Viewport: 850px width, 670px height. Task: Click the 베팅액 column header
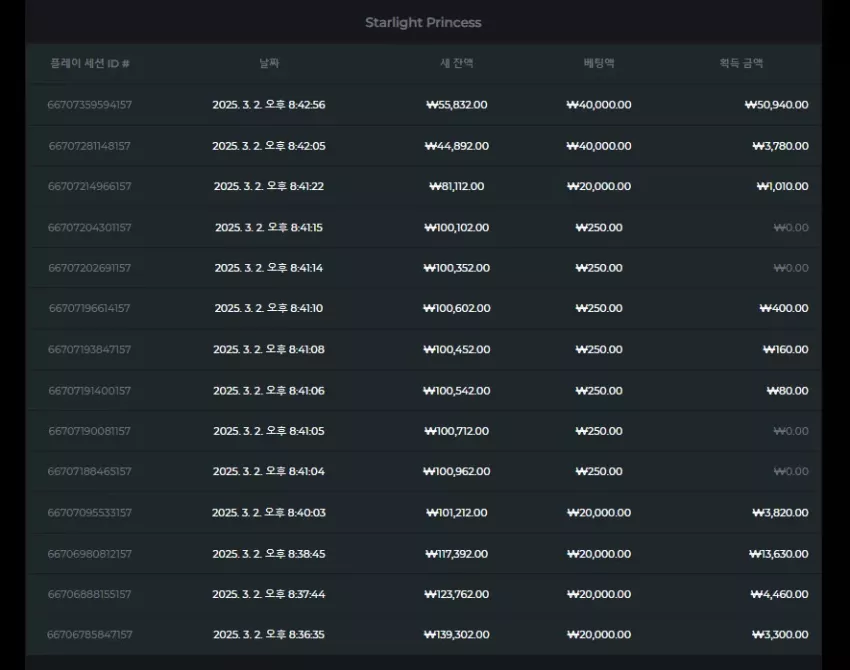[599, 63]
